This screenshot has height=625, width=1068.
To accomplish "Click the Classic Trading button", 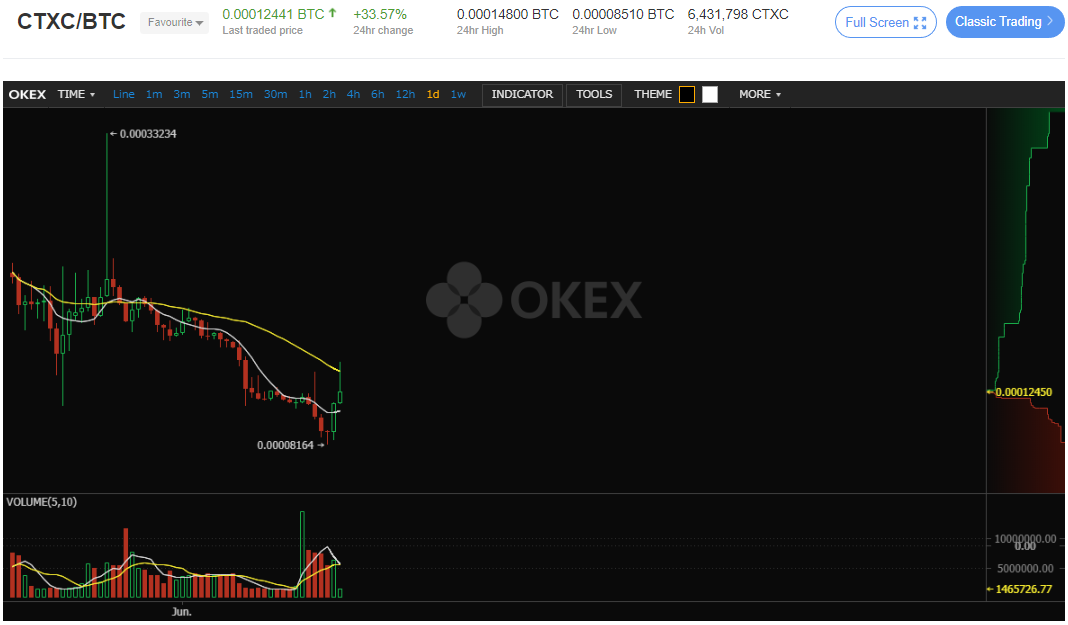I will pyautogui.click(x=1005, y=22).
